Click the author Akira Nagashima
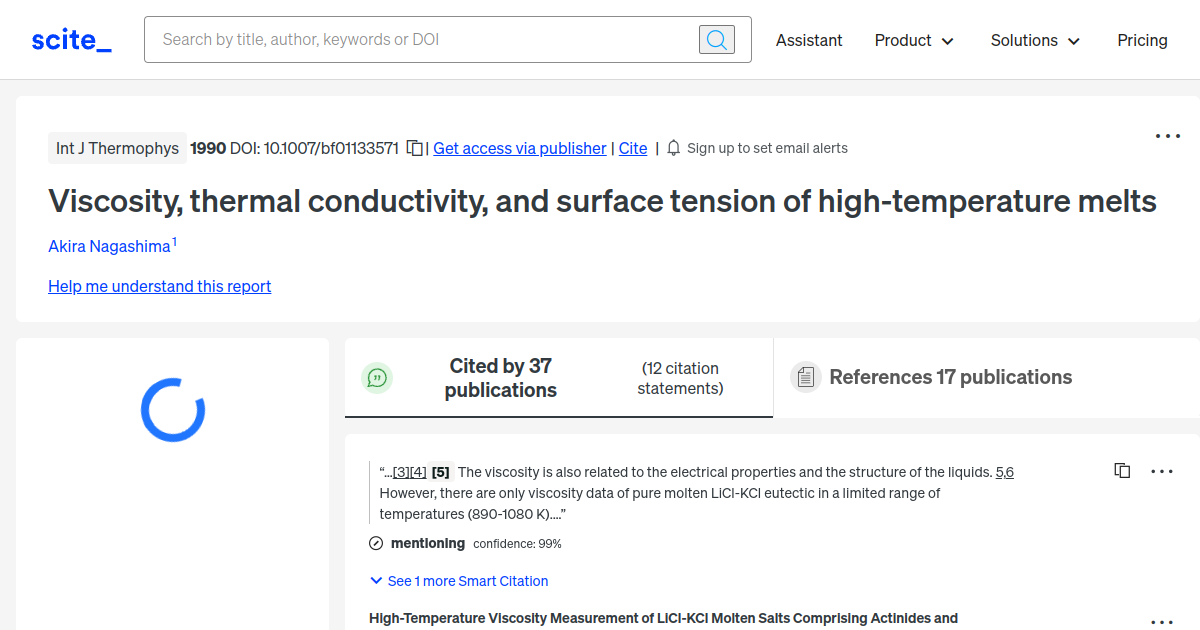 (x=108, y=246)
